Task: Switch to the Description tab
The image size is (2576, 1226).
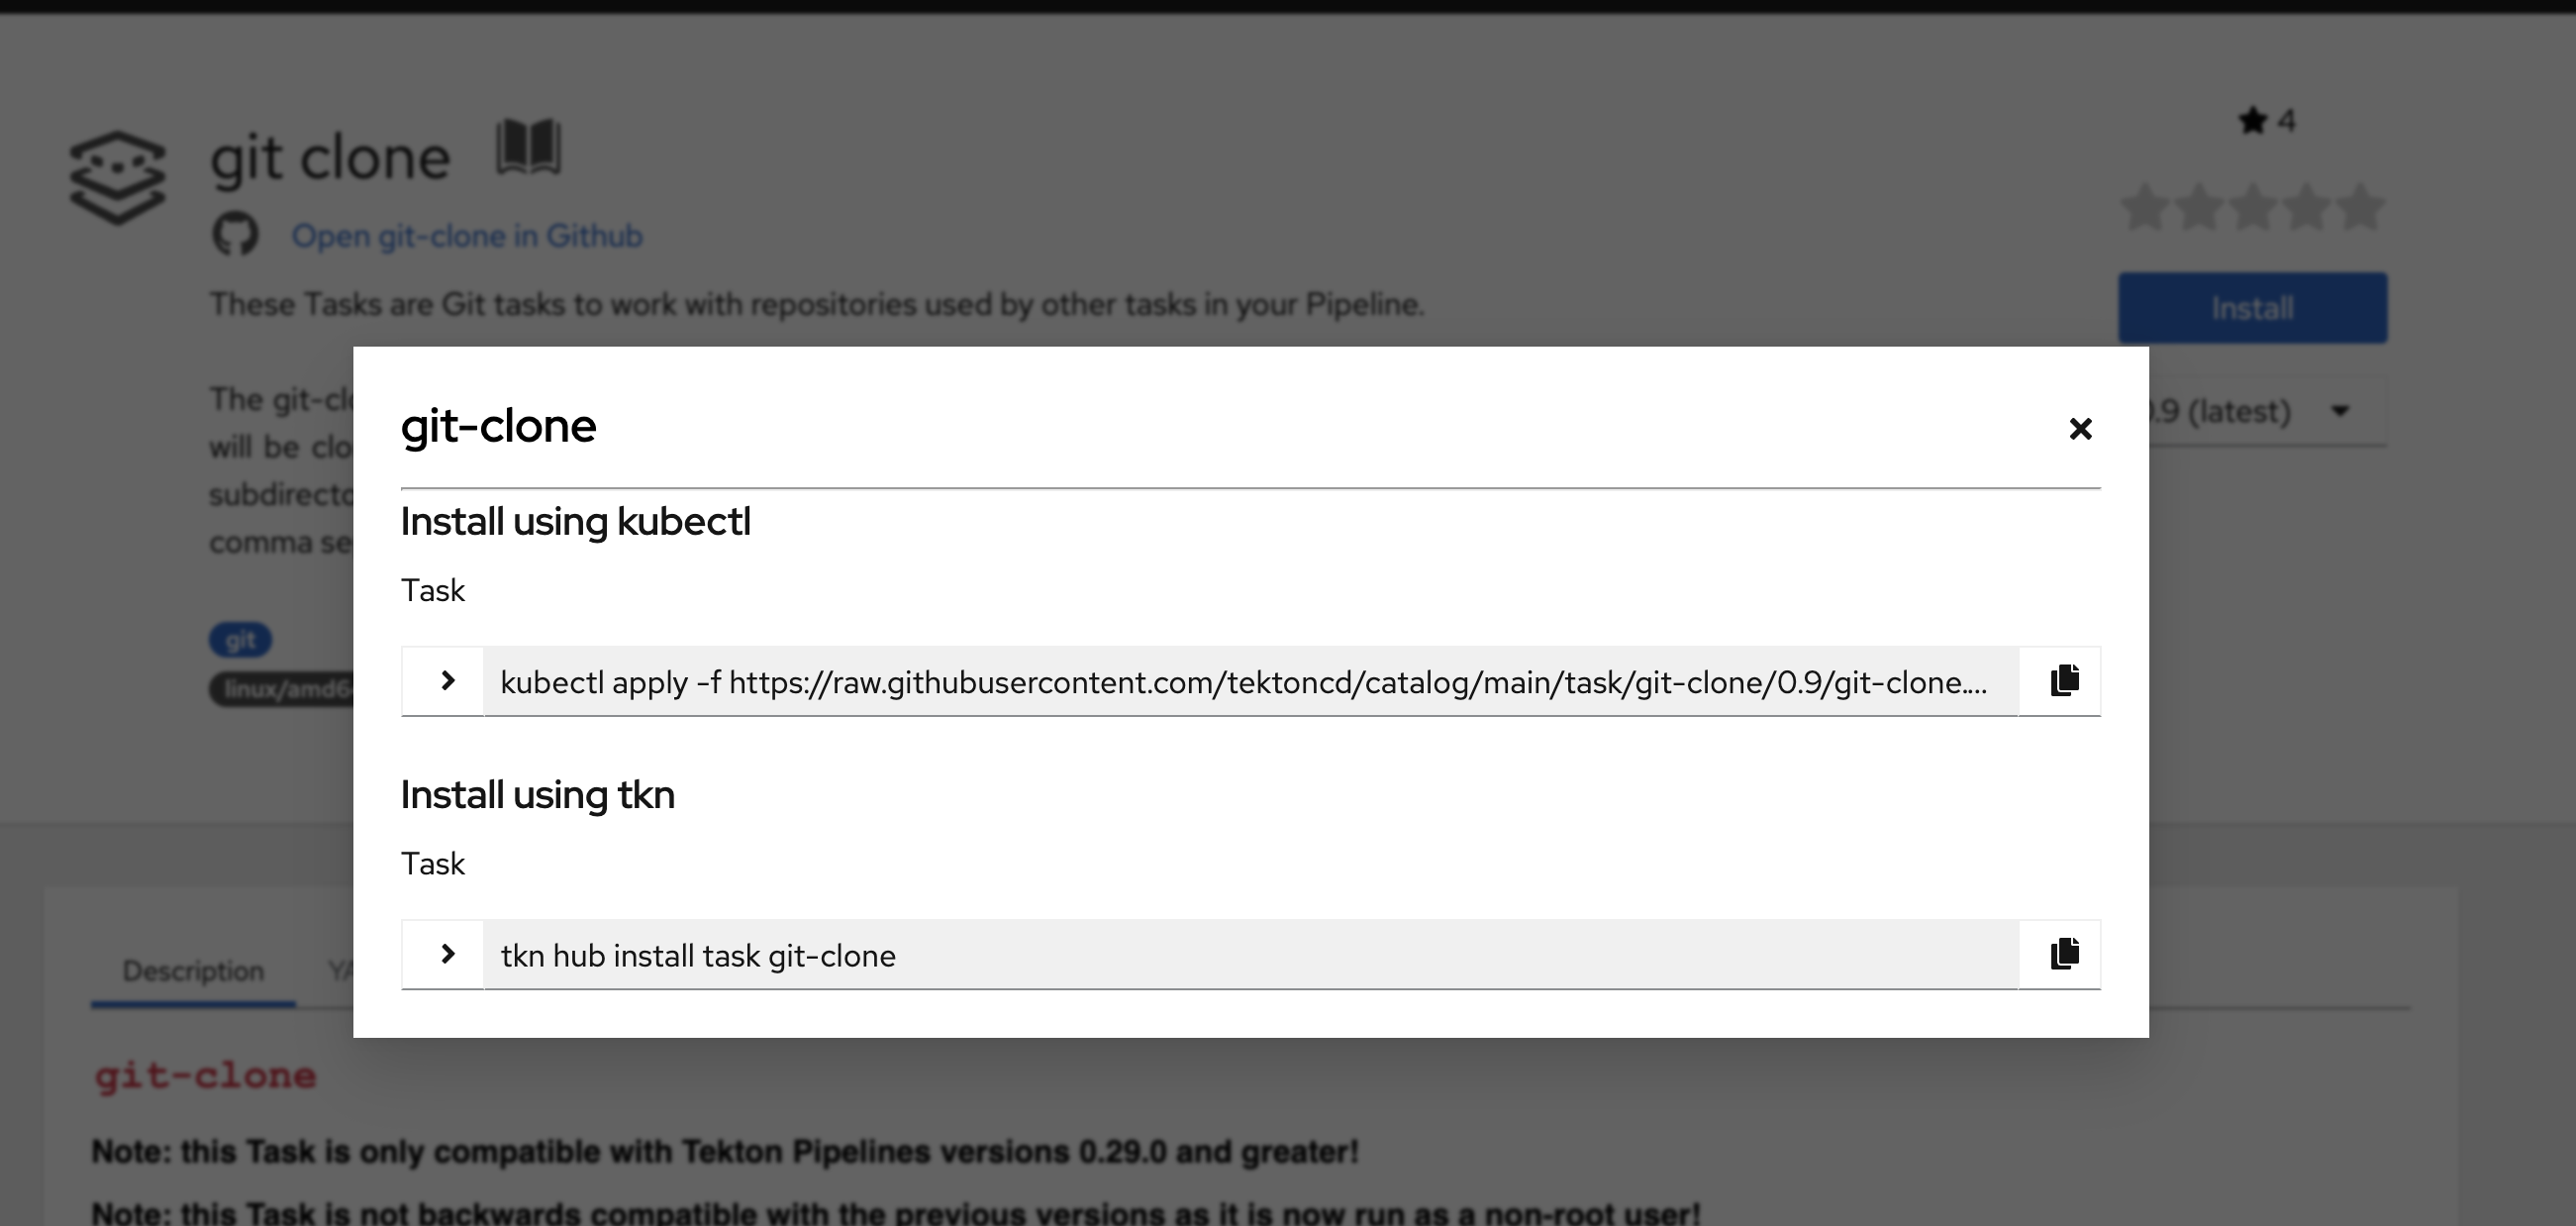Action: pos(193,971)
